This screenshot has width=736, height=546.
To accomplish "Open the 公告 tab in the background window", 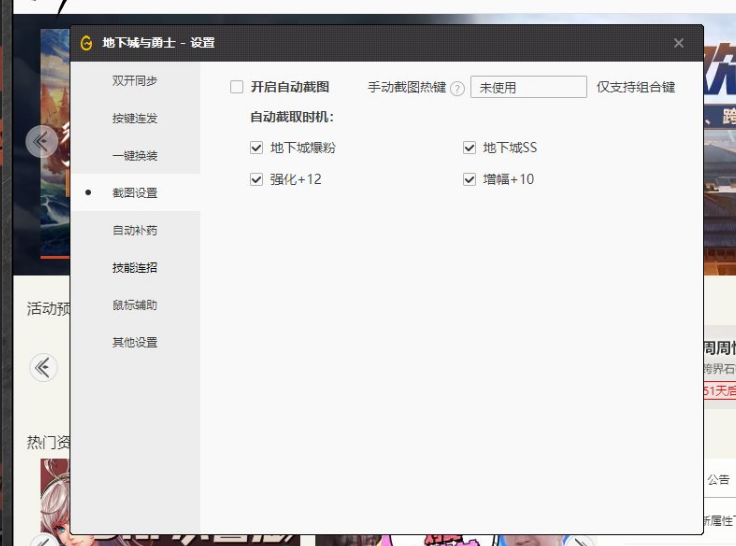I will point(718,479).
